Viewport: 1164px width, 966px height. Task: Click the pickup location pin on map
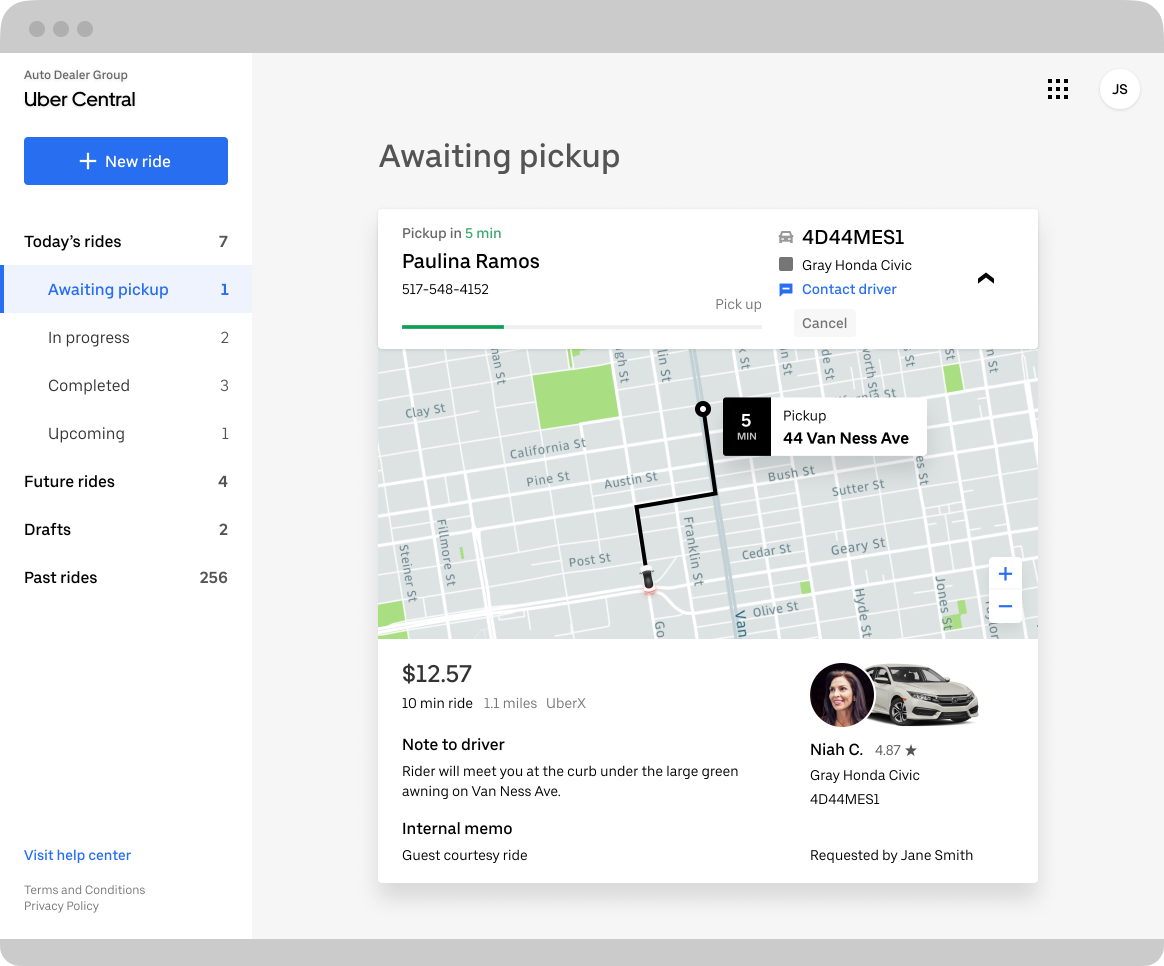pyautogui.click(x=703, y=408)
